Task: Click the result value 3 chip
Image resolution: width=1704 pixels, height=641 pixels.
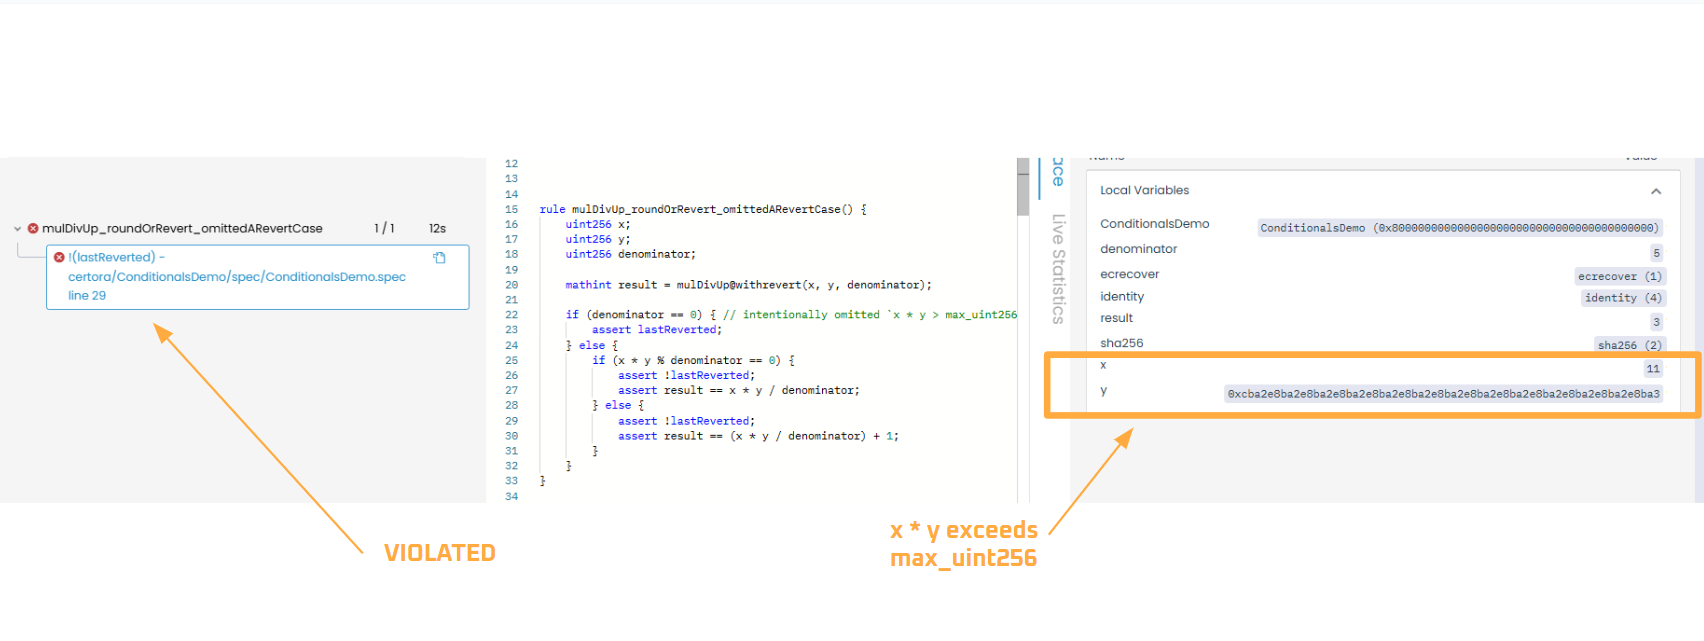Action: tap(1656, 322)
